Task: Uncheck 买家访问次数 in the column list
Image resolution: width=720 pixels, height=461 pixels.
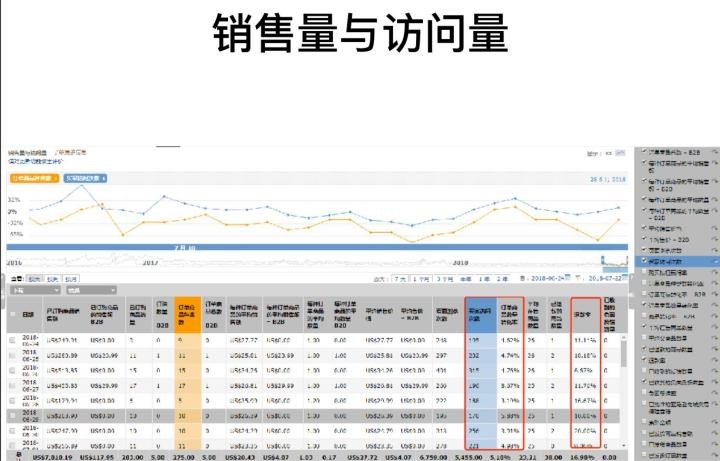Action: (x=644, y=261)
